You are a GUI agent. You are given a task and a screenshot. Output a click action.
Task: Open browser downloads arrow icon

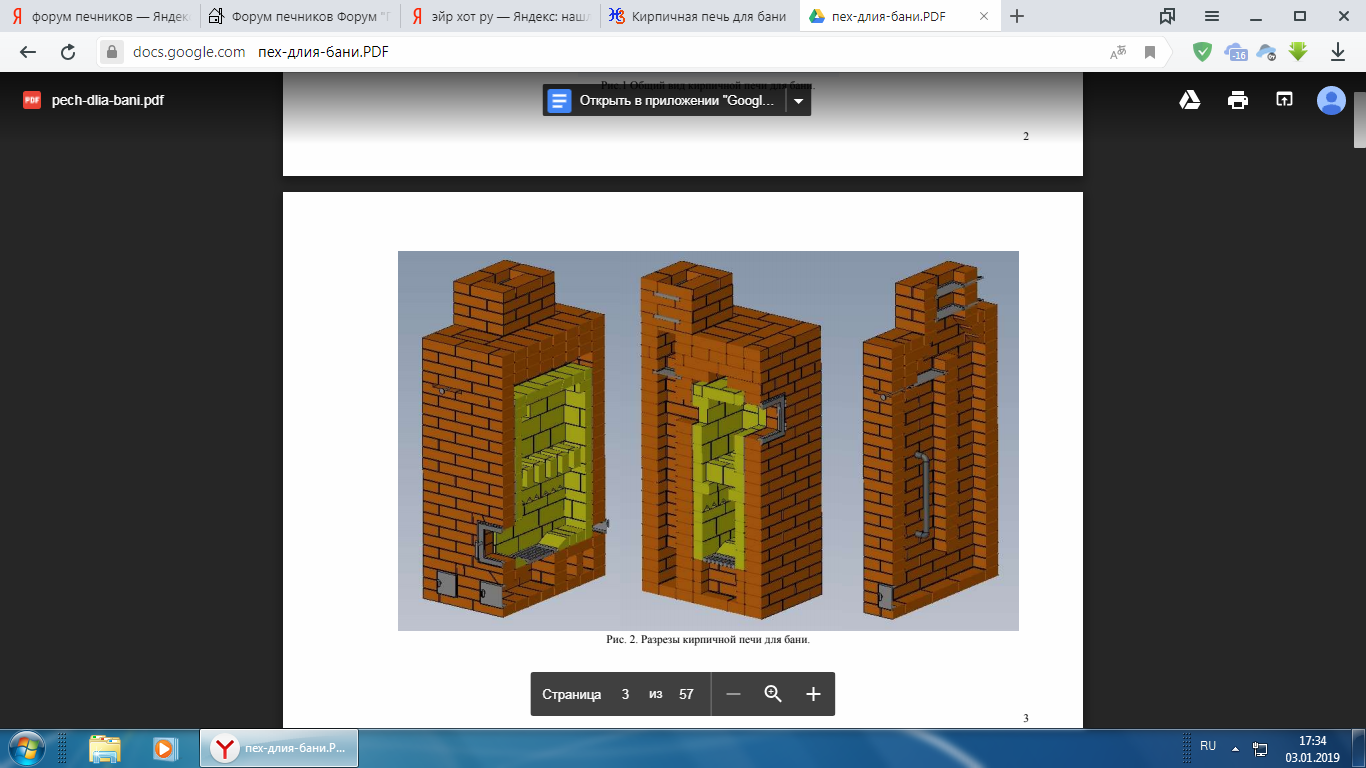[x=1337, y=52]
